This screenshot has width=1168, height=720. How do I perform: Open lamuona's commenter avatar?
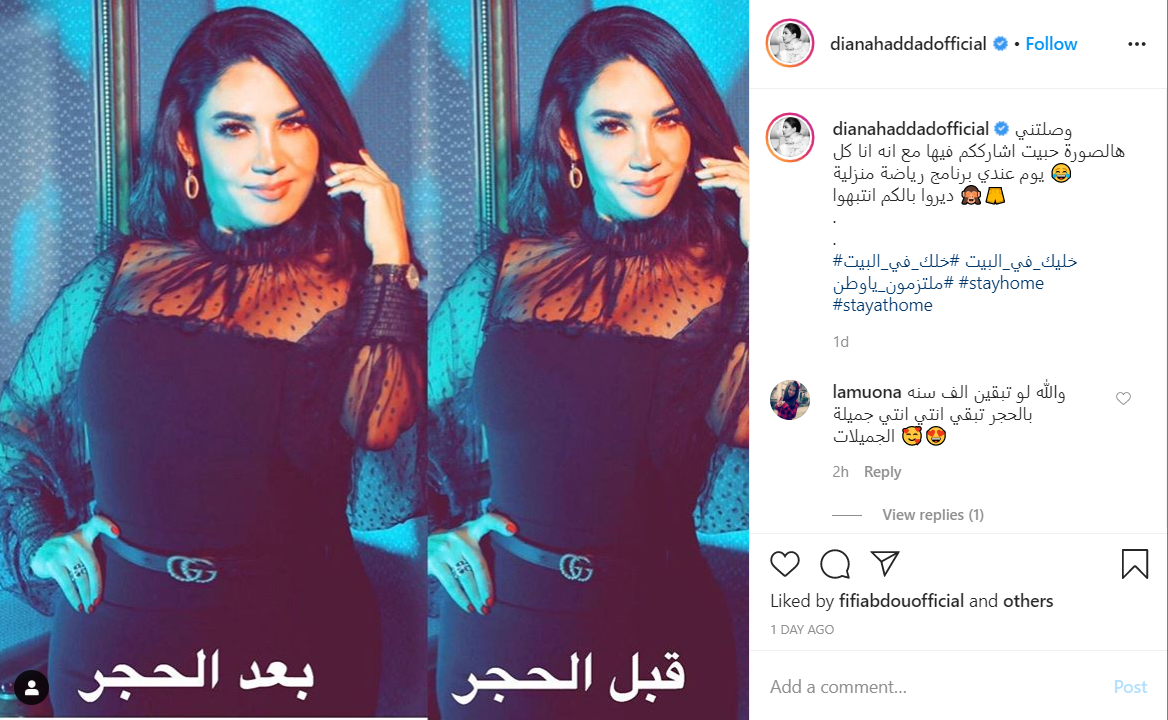click(790, 400)
